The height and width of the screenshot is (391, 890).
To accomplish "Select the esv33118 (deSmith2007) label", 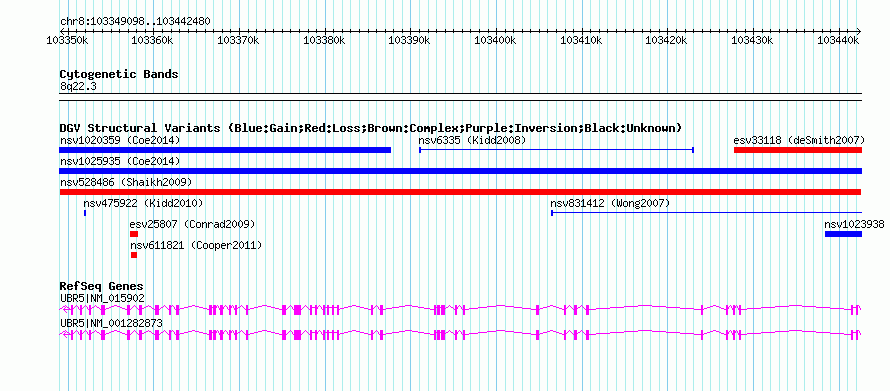I will (x=799, y=140).
